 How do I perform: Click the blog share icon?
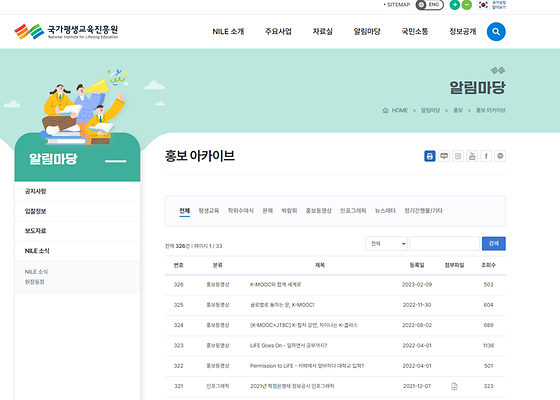pos(444,156)
